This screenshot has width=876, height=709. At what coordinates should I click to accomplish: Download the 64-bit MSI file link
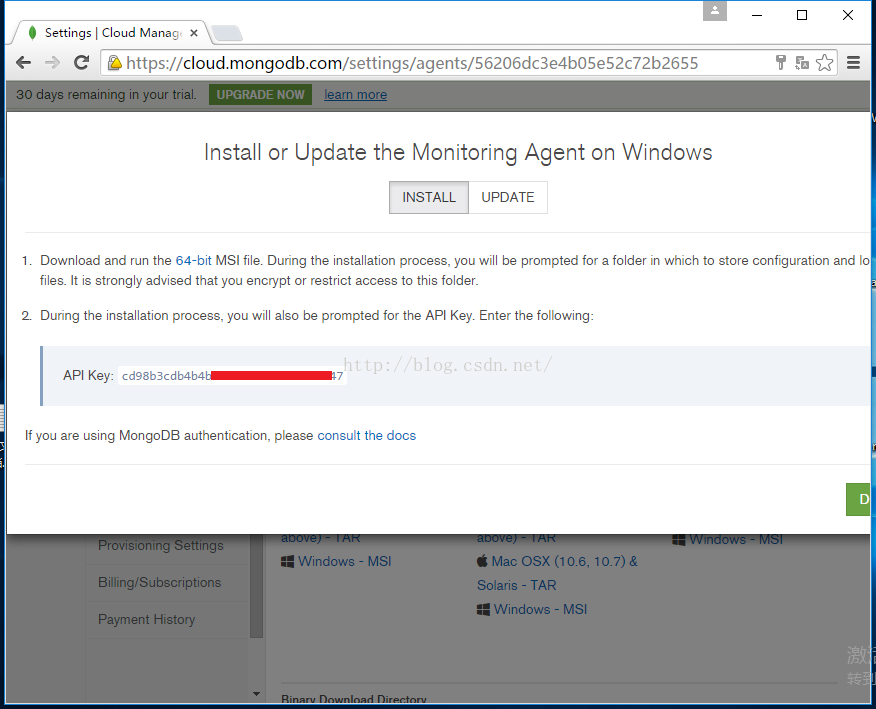(193, 260)
